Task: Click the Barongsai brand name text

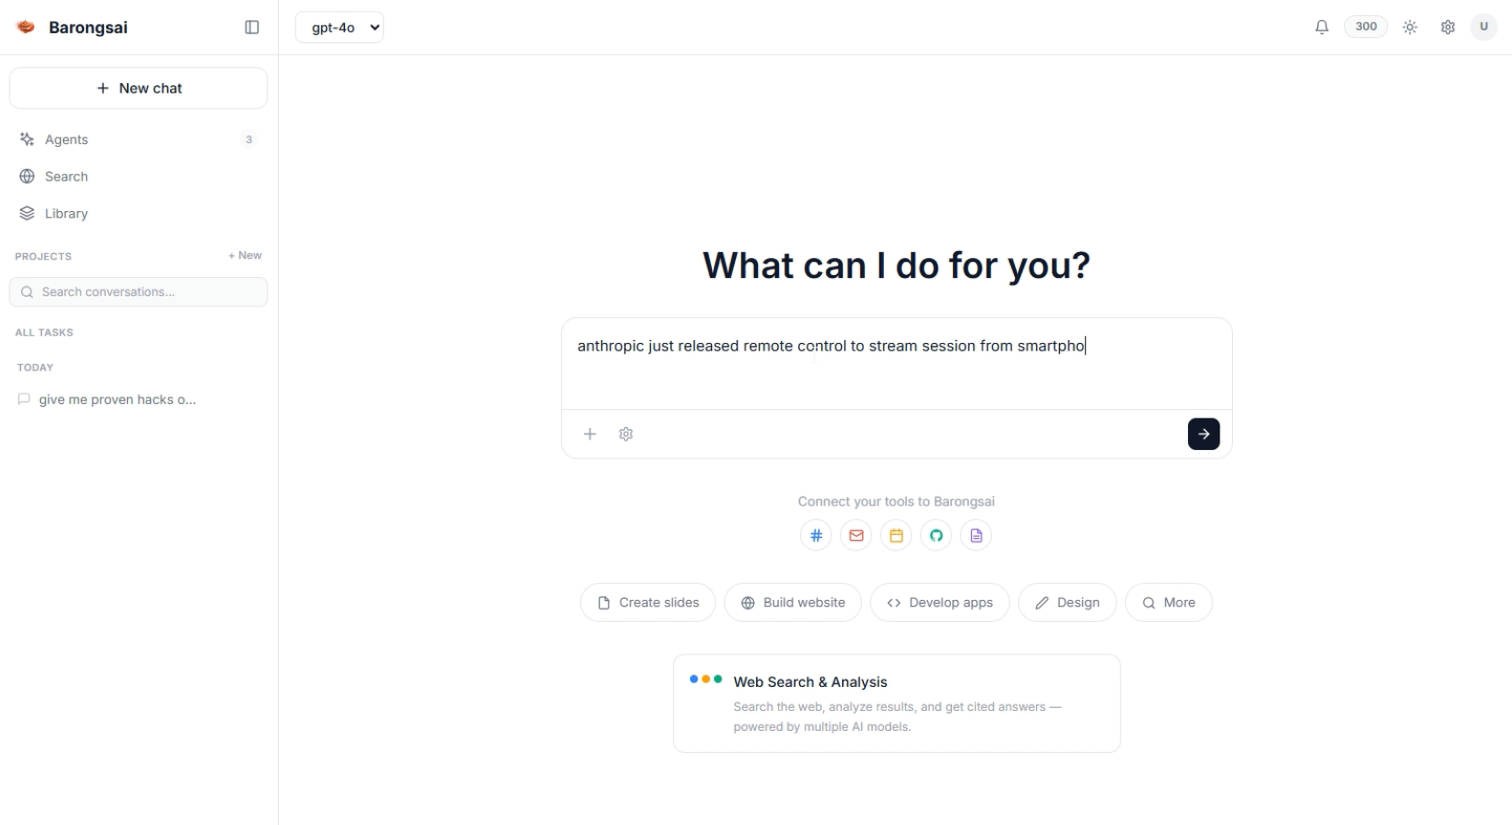Action: click(88, 27)
